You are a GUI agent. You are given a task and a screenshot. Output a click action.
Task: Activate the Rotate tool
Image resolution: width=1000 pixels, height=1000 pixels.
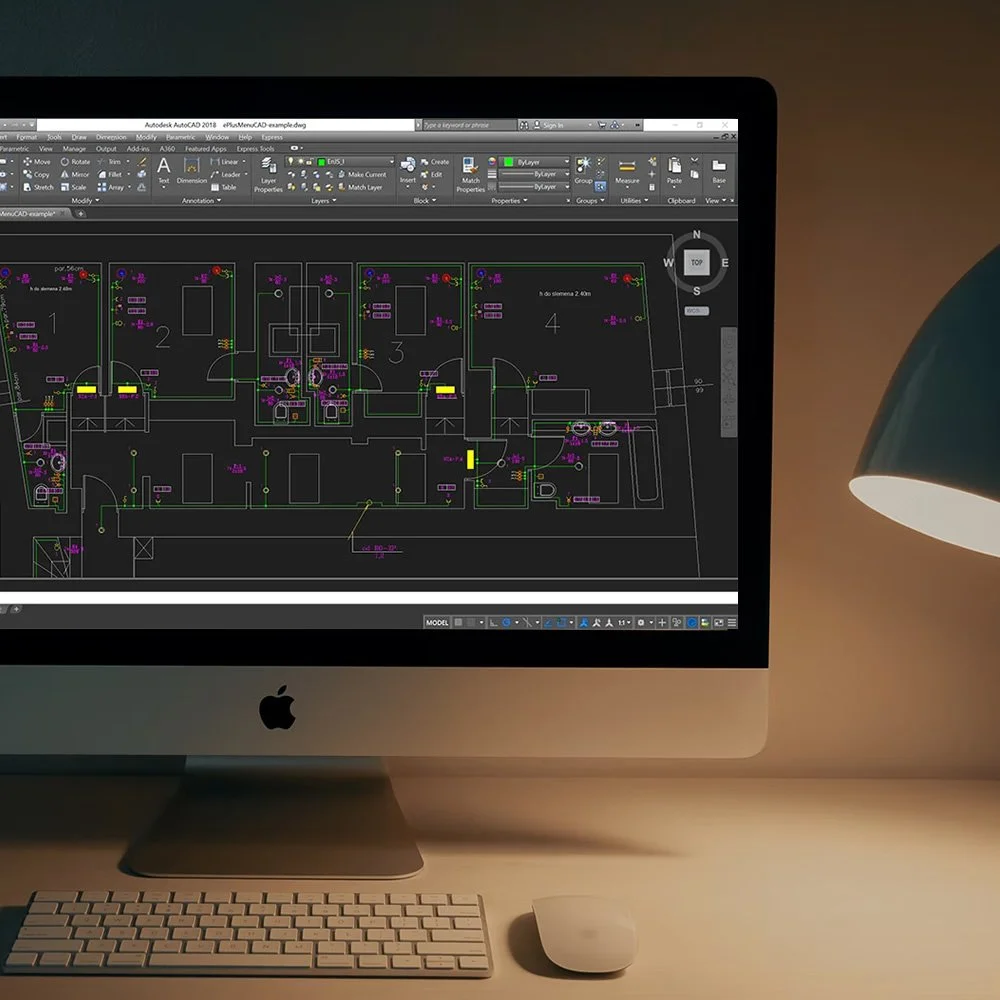[75, 162]
